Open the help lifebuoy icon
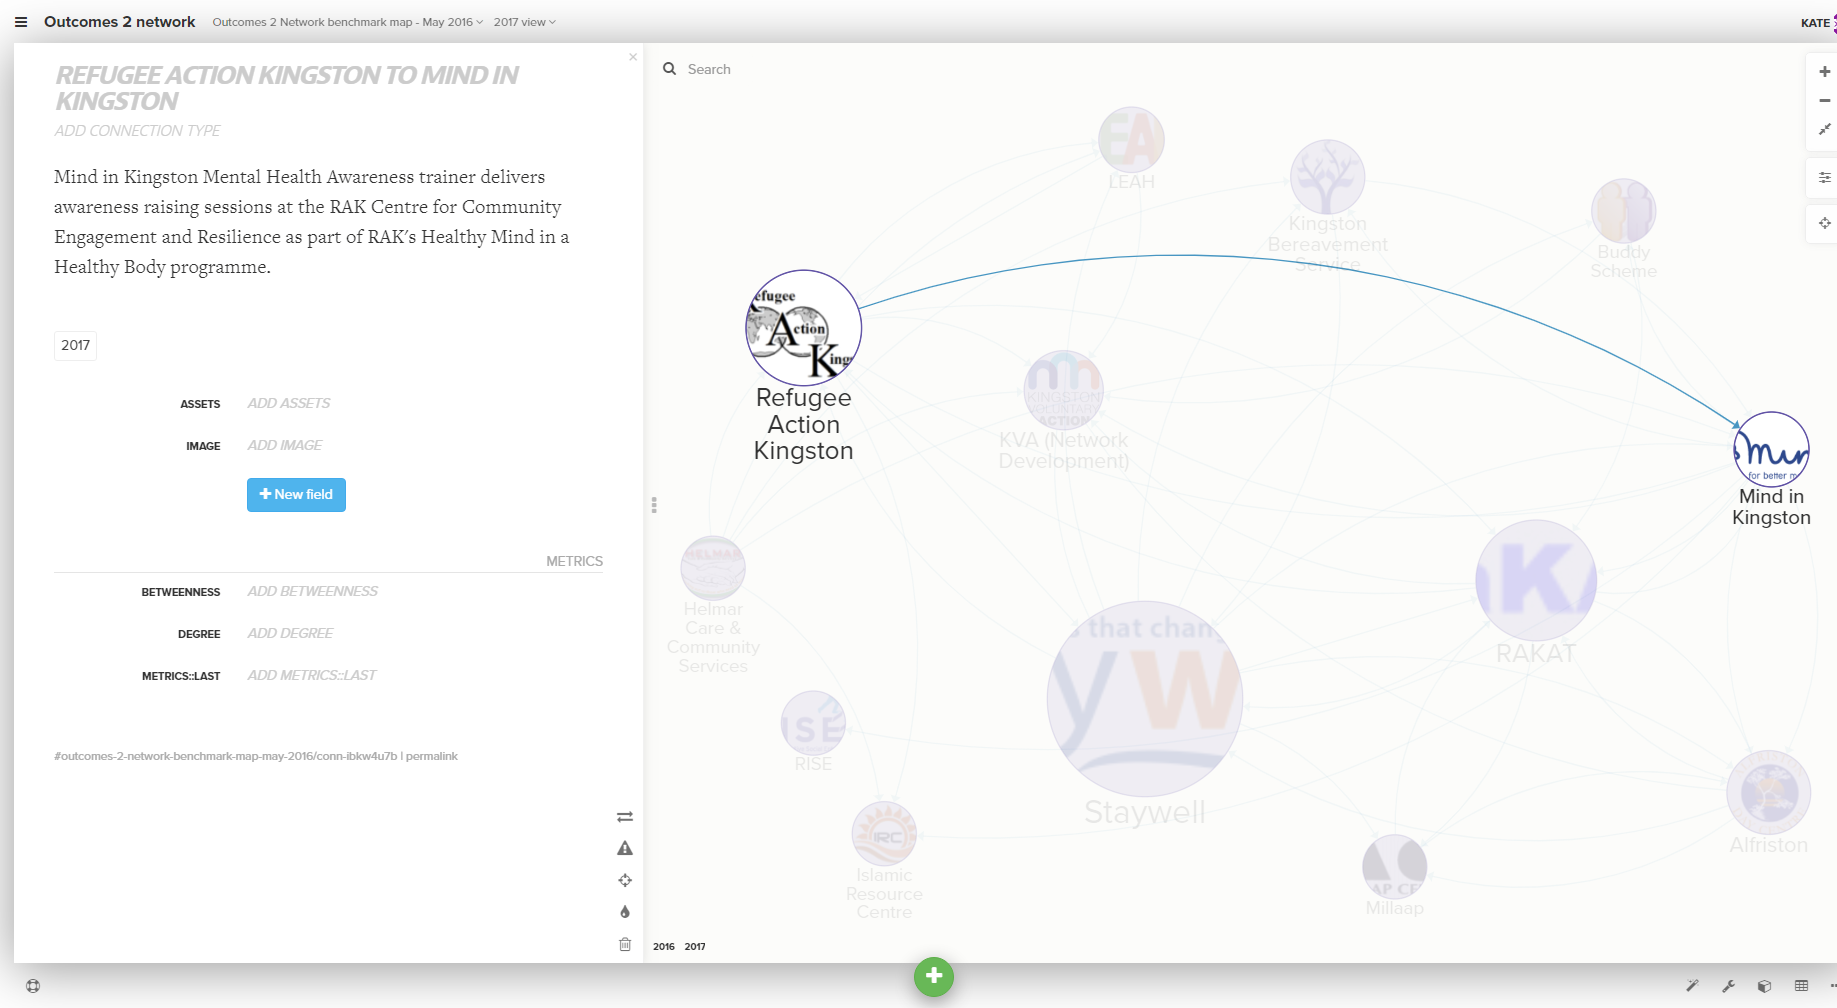1837x1008 pixels. click(x=33, y=986)
